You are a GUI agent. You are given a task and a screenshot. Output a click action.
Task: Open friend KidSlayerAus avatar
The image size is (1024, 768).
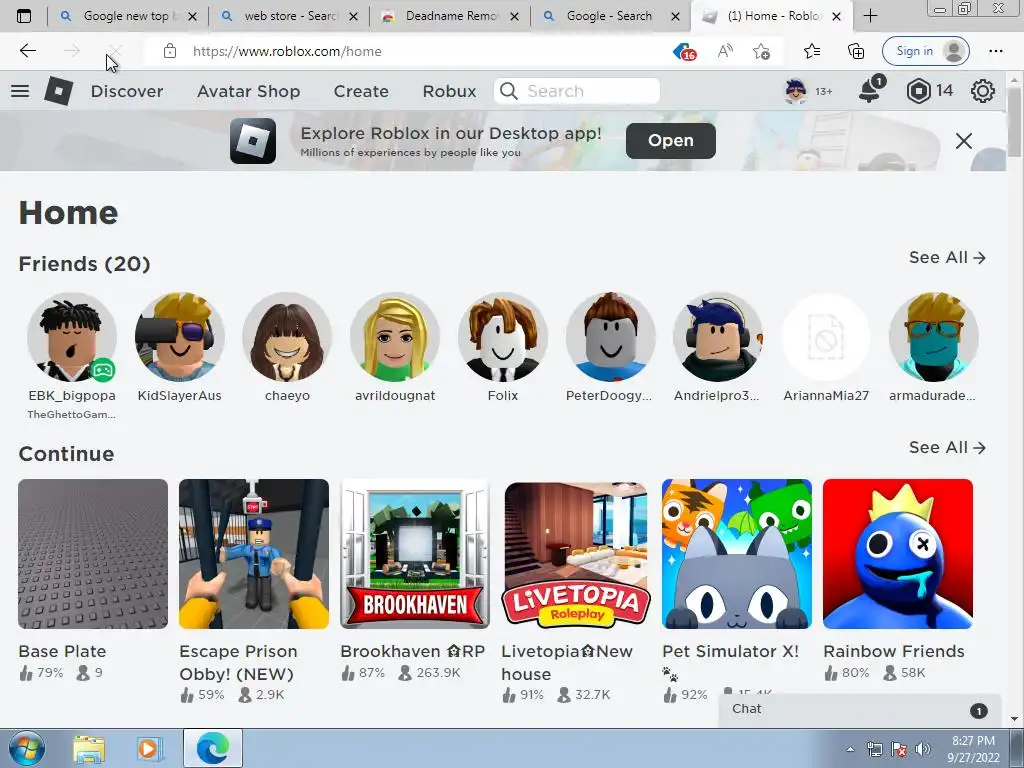pyautogui.click(x=180, y=337)
